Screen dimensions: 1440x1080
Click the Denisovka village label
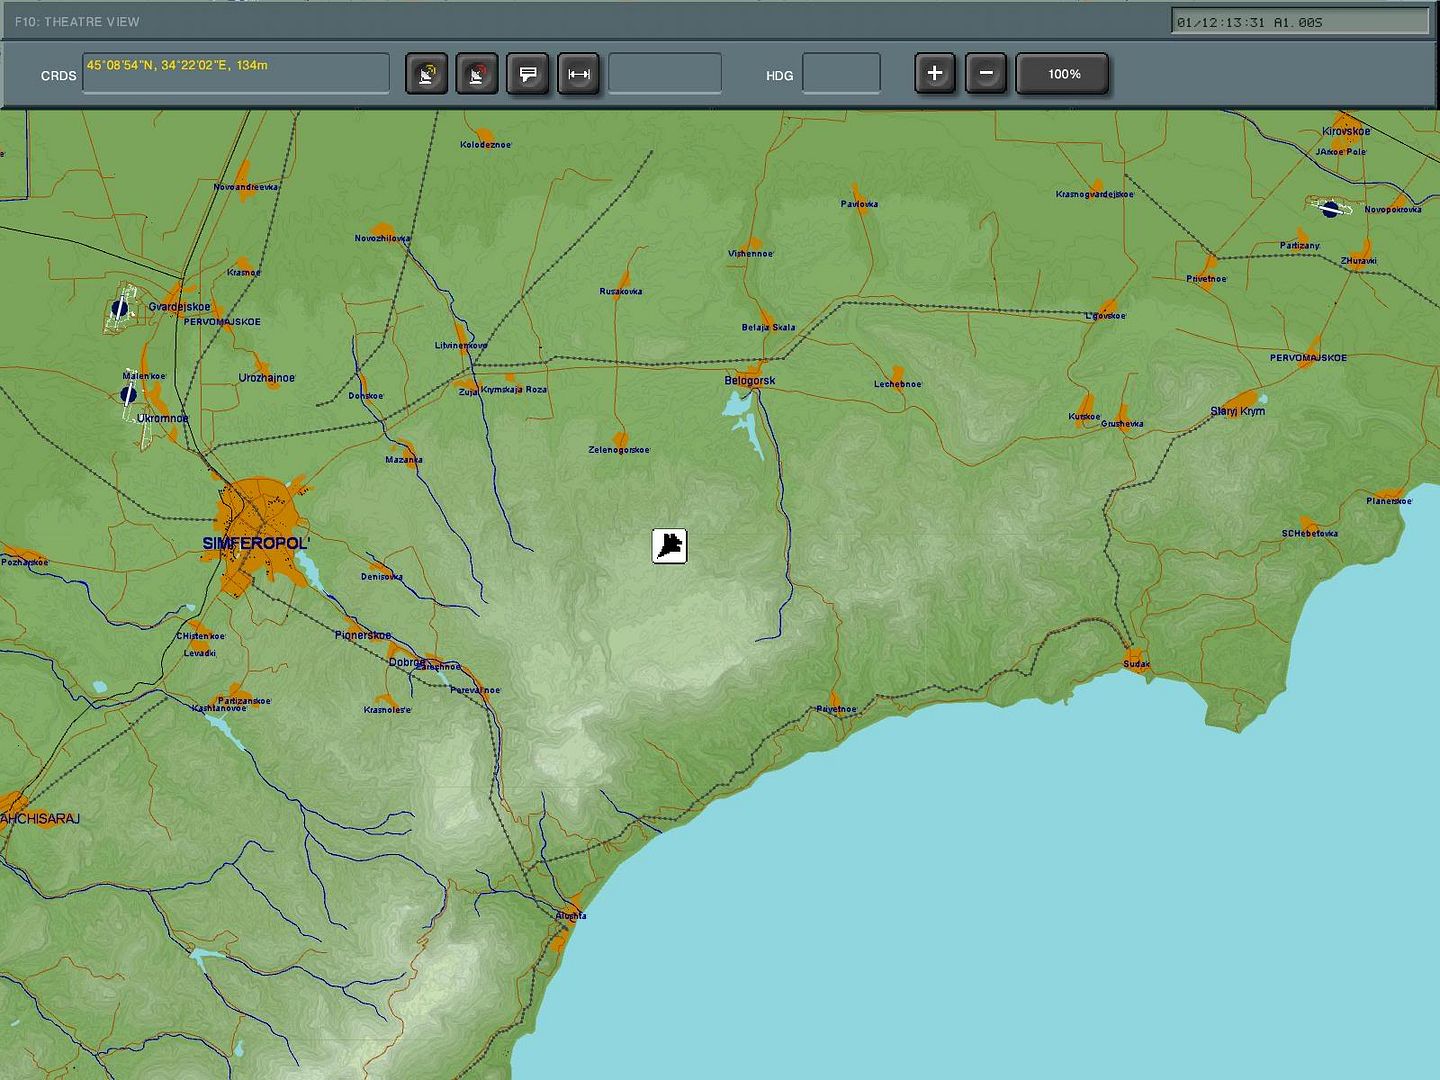(x=382, y=577)
